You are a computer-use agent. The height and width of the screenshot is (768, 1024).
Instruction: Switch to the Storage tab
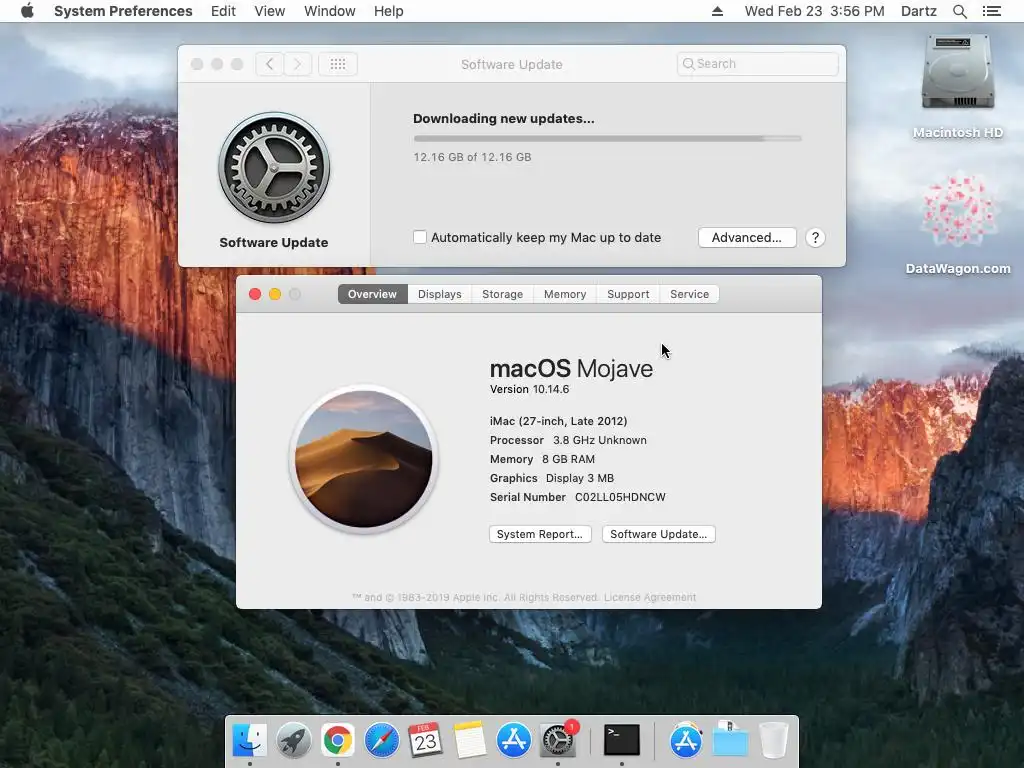pos(502,294)
